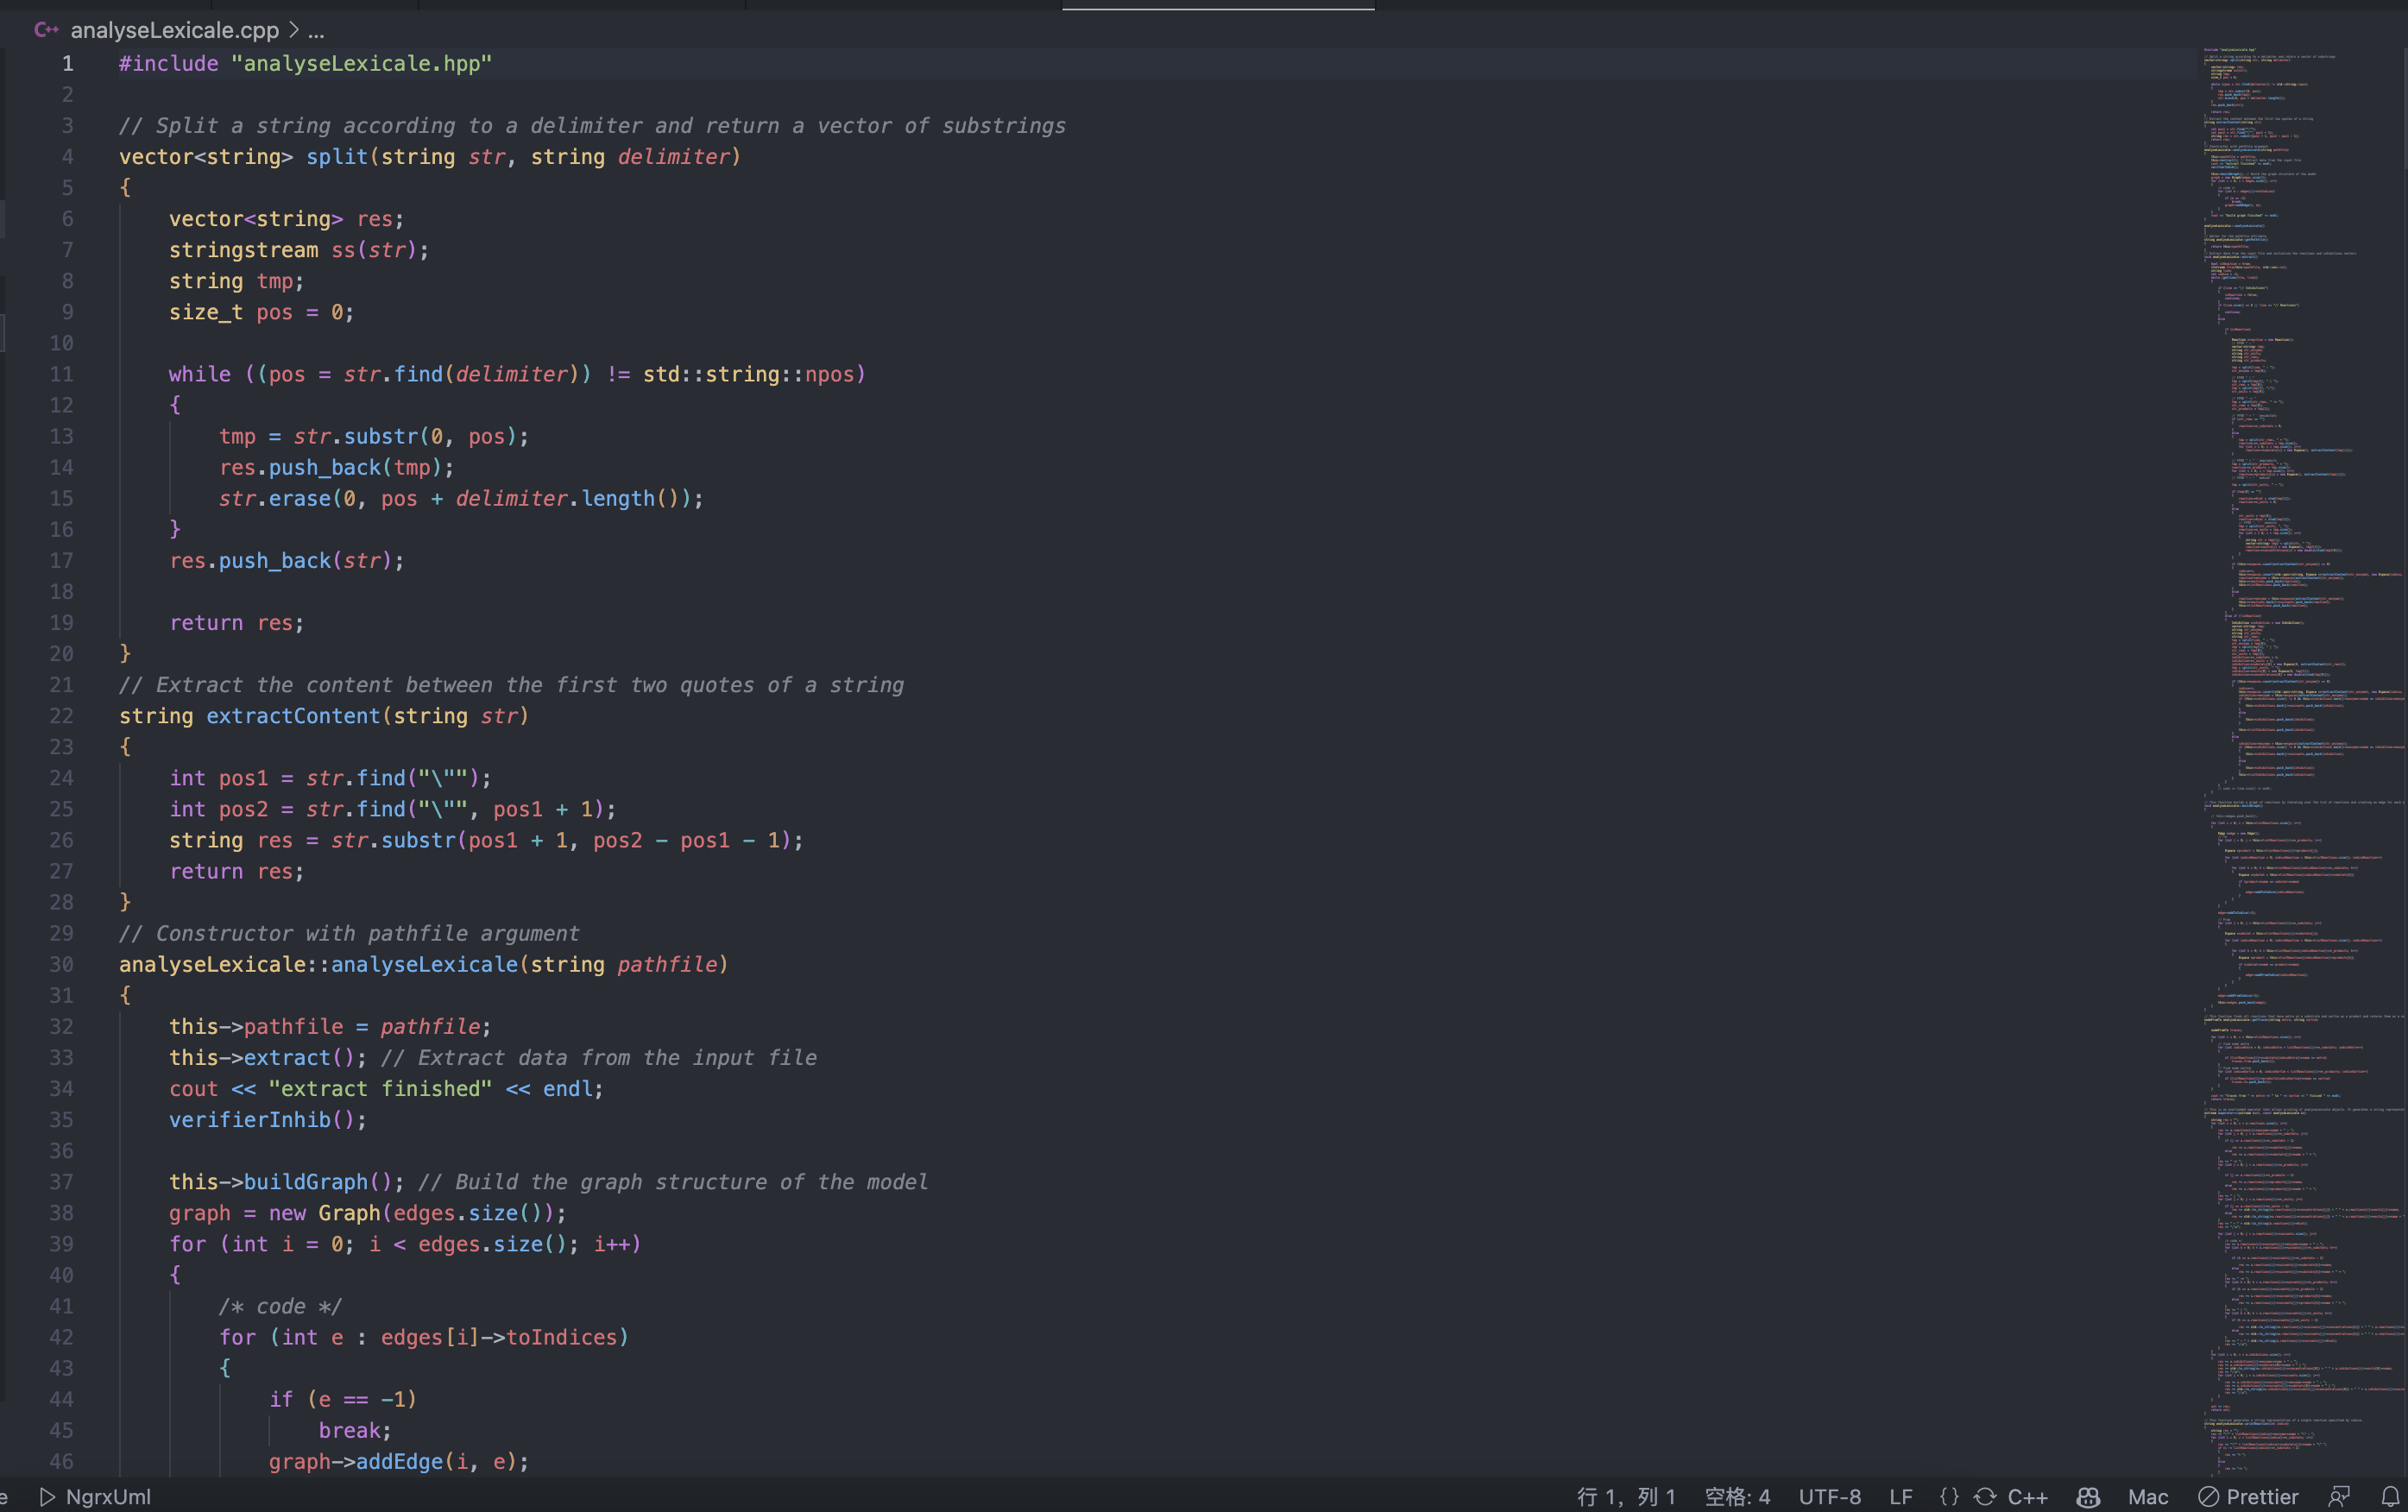
Task: Open notifications with the bell icon
Action: pyautogui.click(x=2390, y=1496)
